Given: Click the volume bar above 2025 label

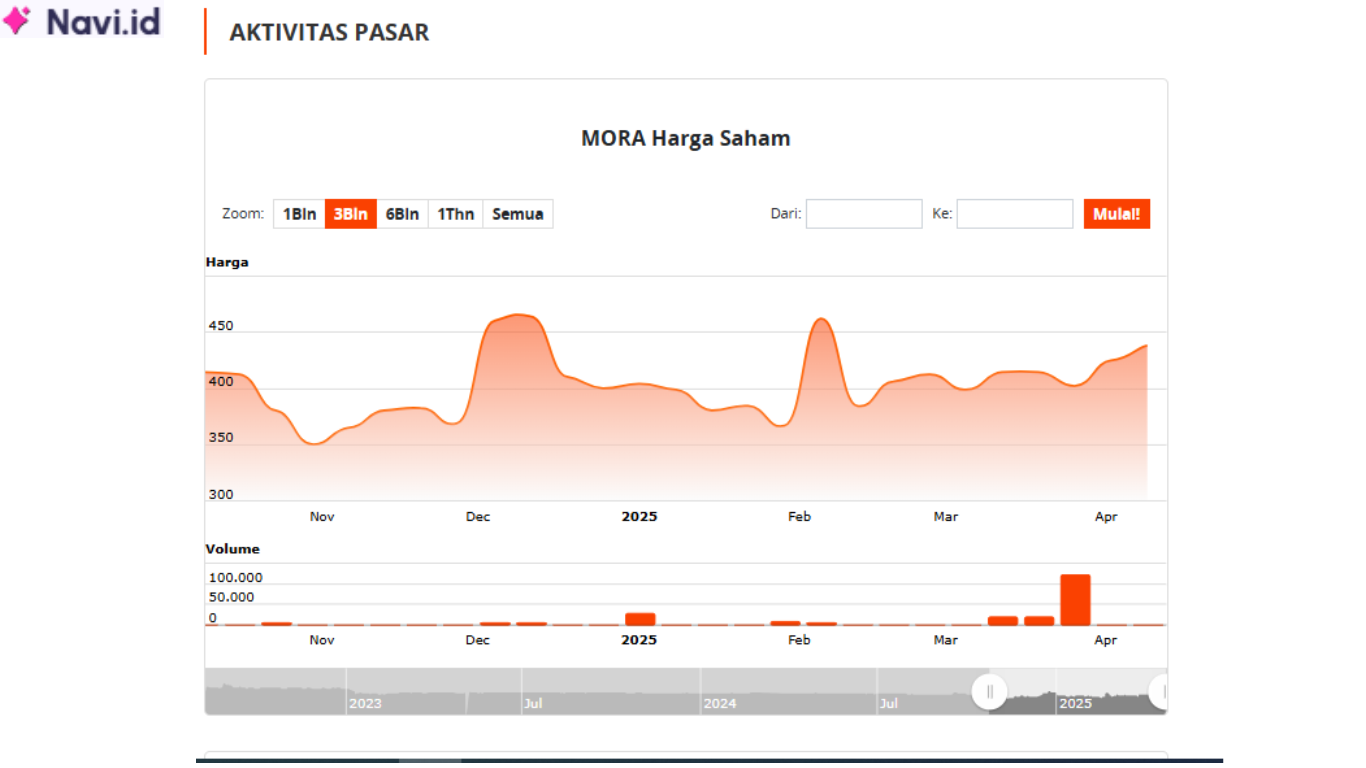Looking at the screenshot, I should [640, 619].
